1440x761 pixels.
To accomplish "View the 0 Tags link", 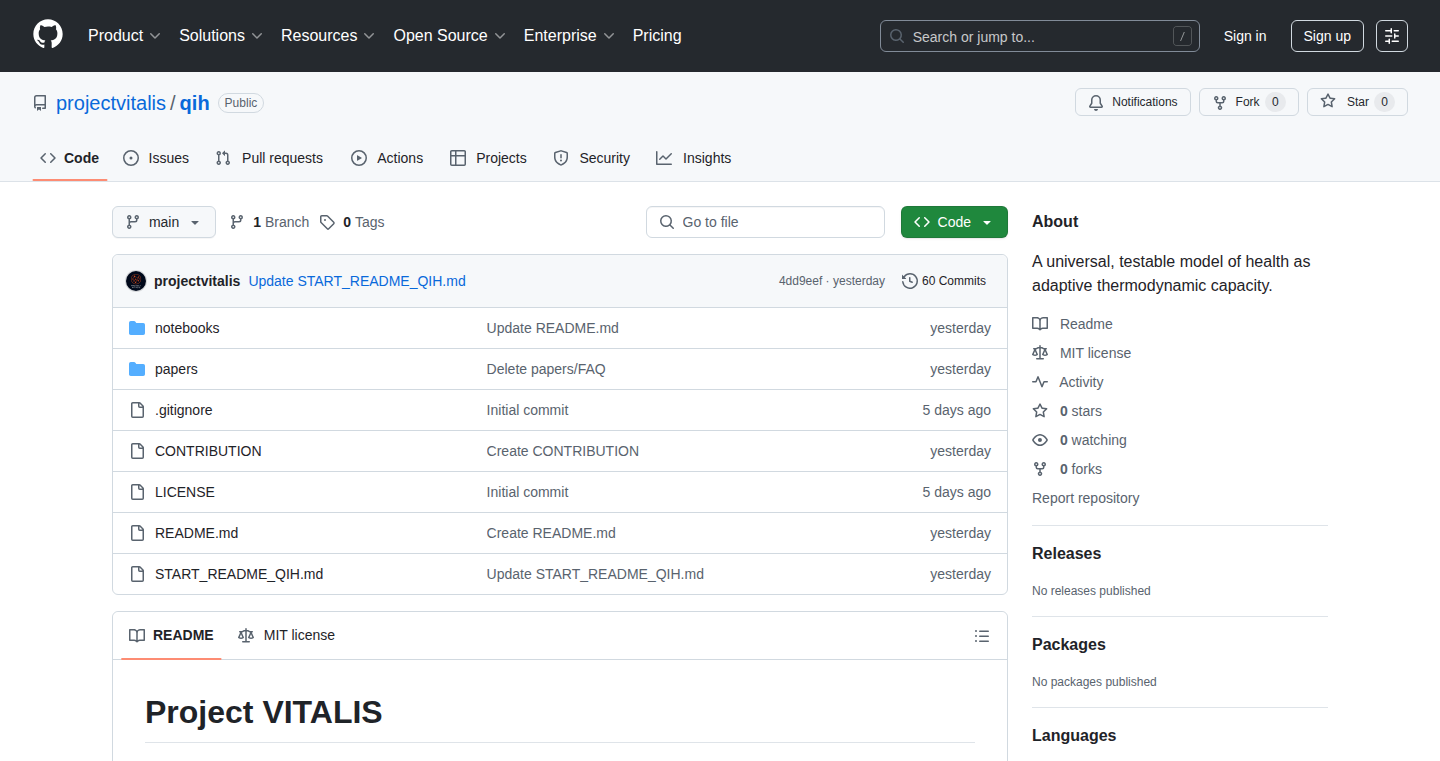I will 352,222.
